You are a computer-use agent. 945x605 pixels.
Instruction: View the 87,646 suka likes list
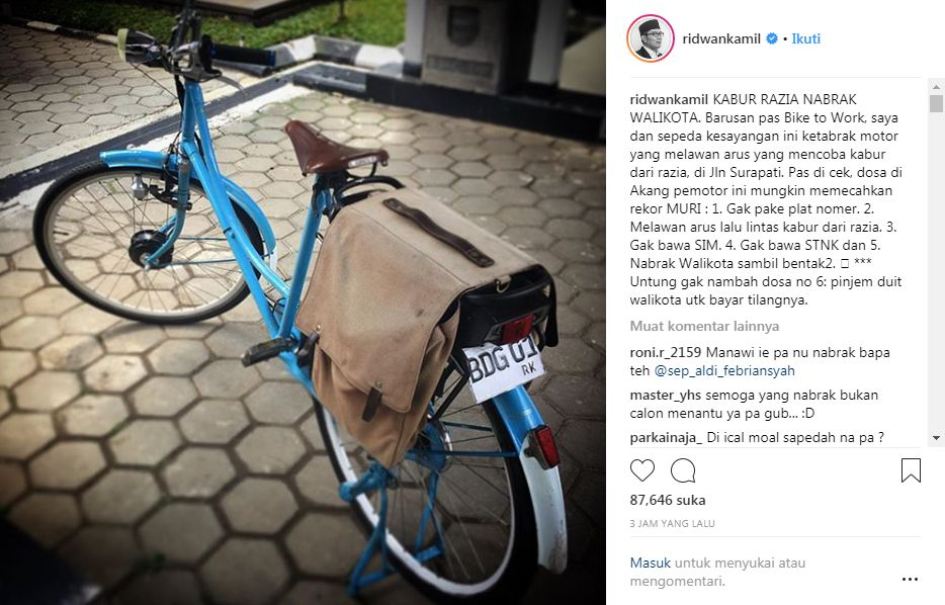click(x=668, y=500)
